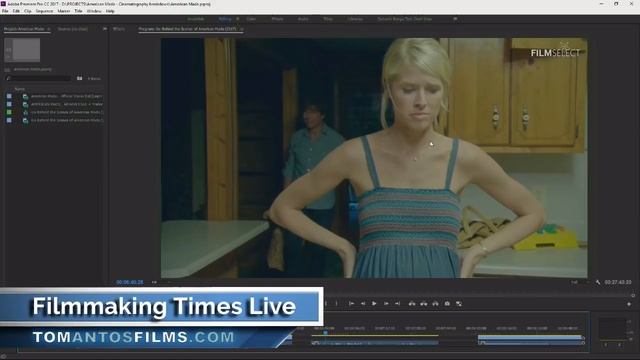Click the Export Frame camera icon
The image size is (640, 360).
(x=447, y=304)
